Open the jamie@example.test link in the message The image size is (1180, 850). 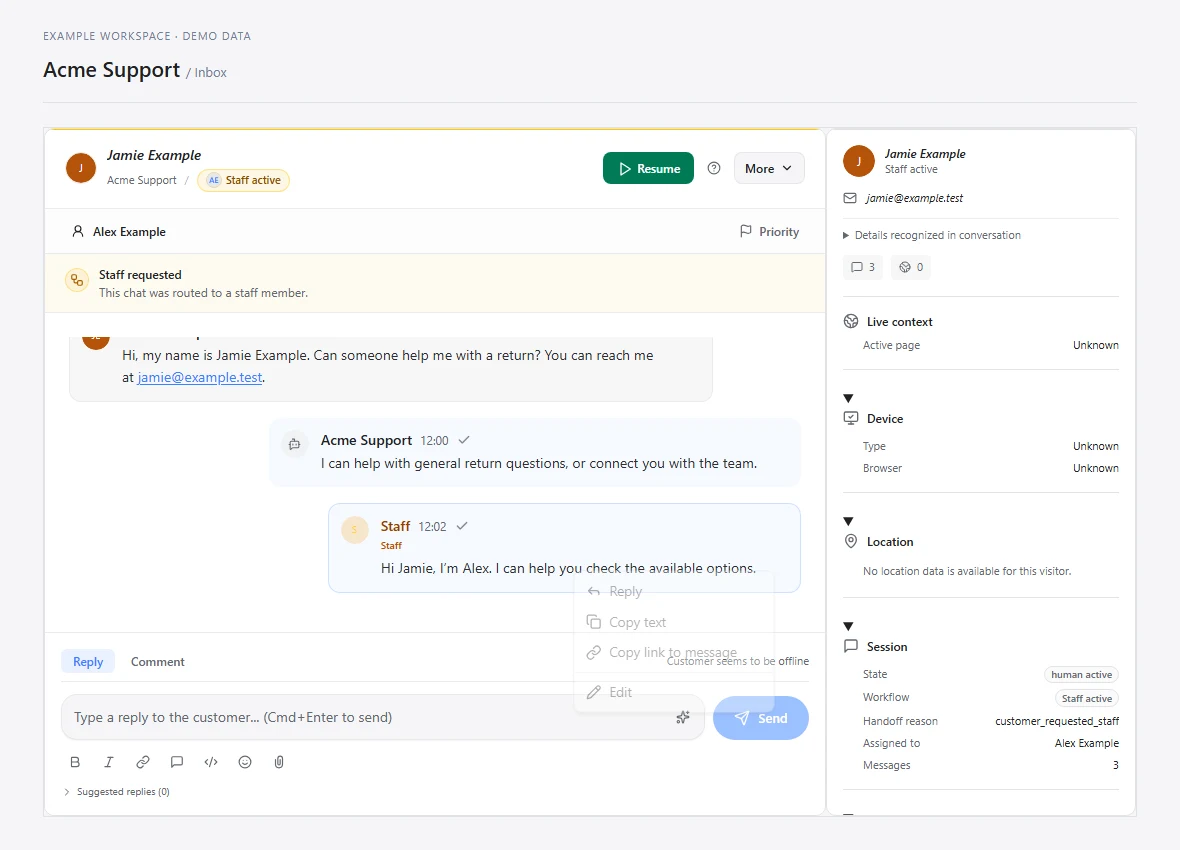click(x=199, y=377)
